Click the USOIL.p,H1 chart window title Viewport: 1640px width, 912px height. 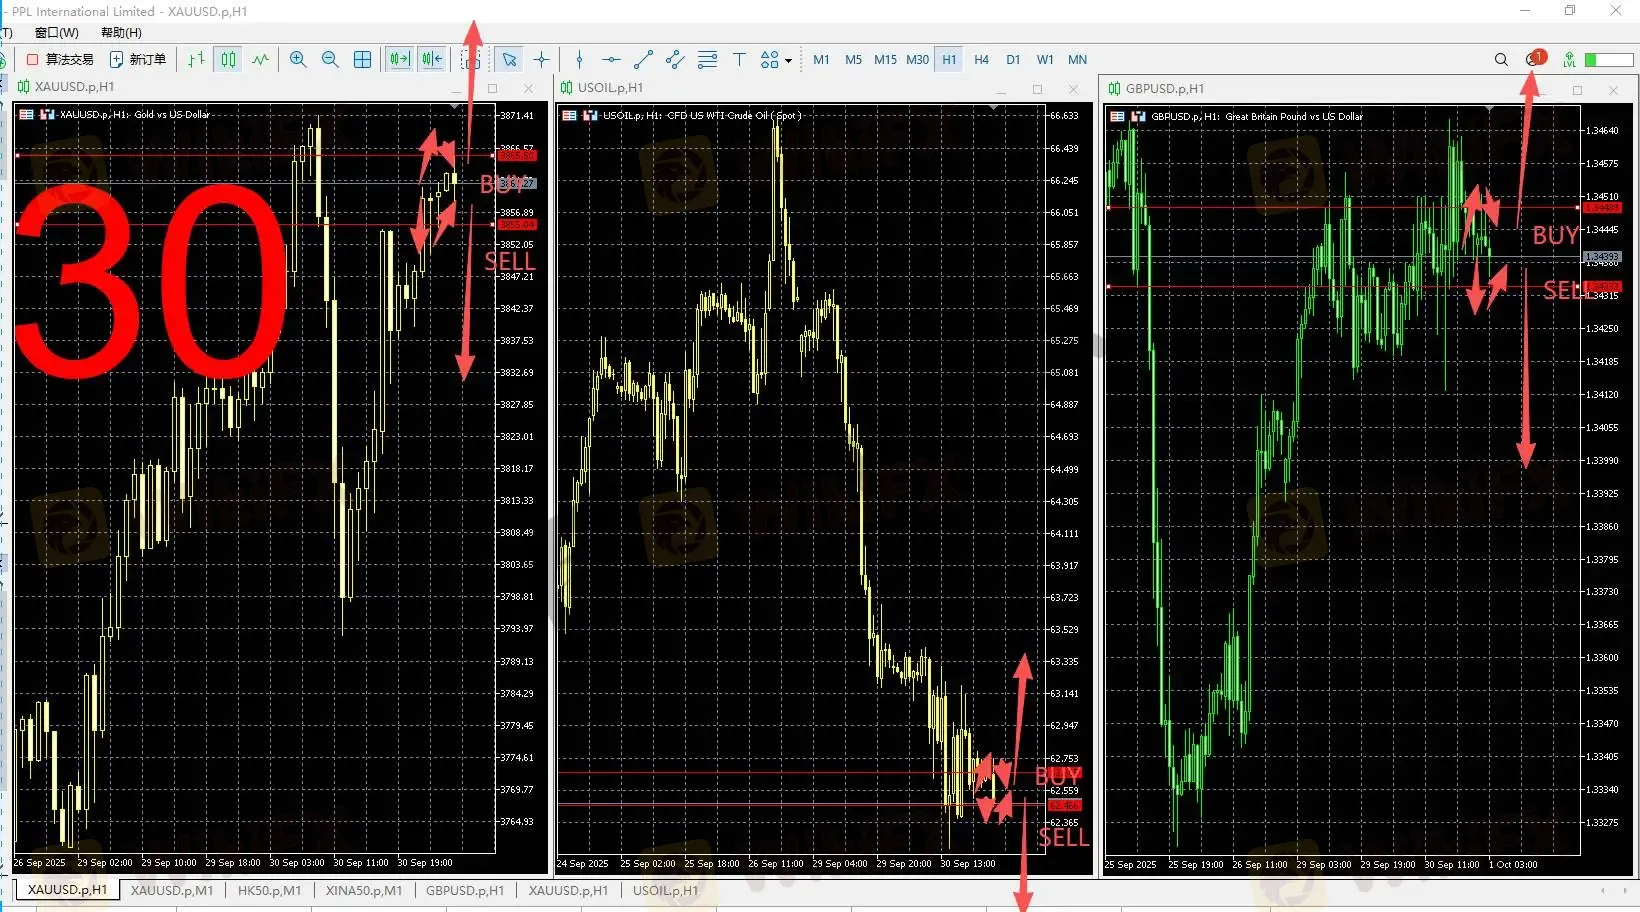click(x=610, y=88)
